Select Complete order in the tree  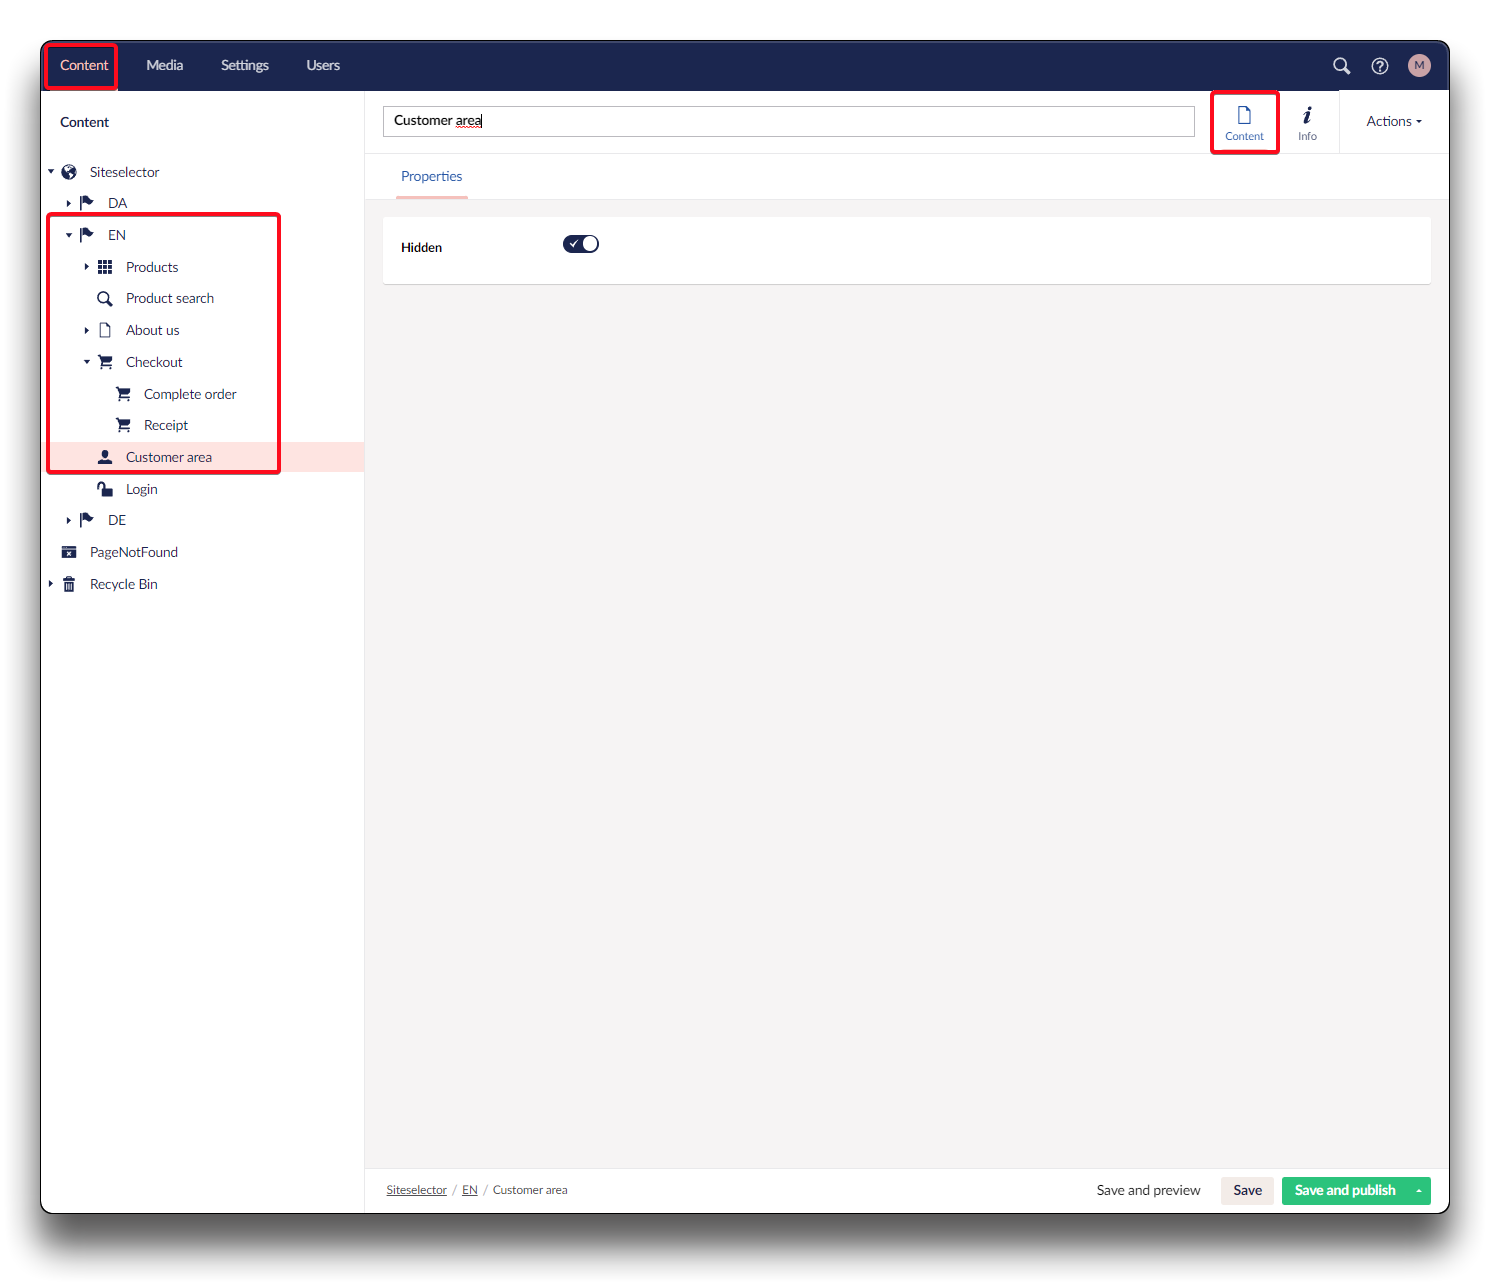click(190, 394)
